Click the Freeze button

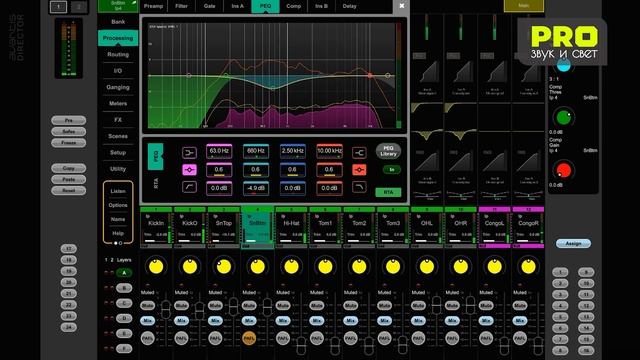click(69, 143)
